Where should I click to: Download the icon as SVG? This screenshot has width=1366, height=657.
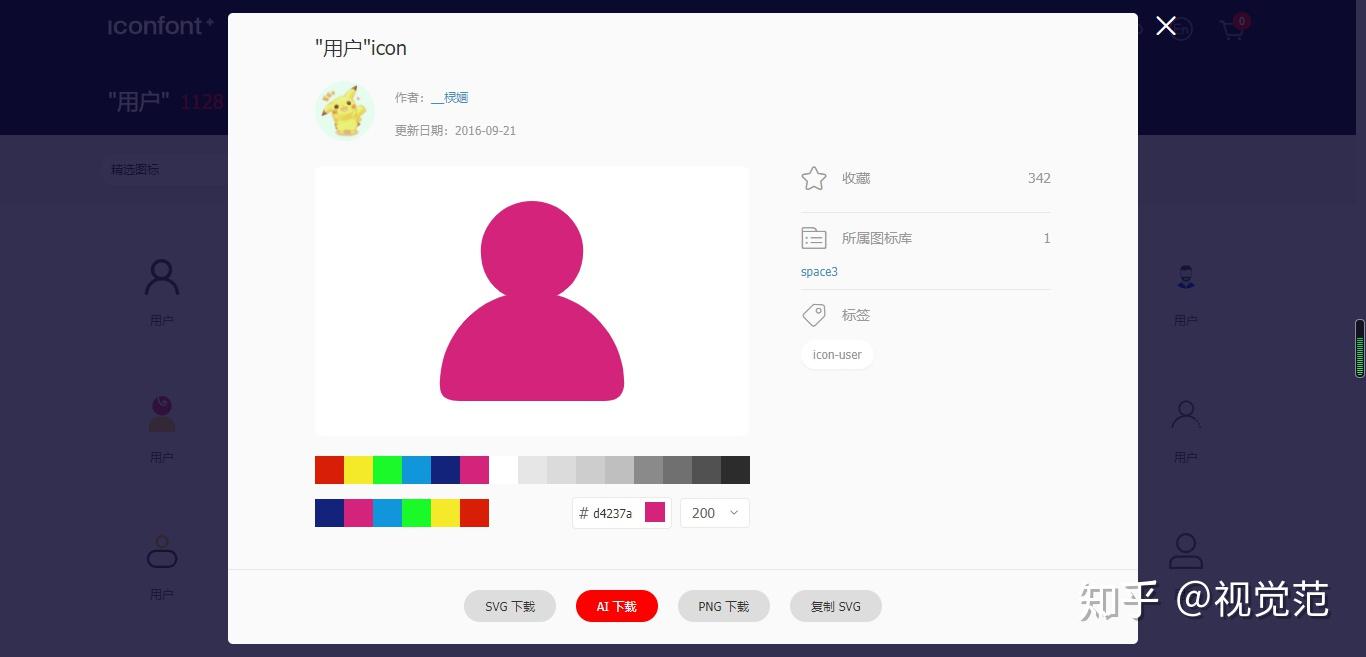510,606
